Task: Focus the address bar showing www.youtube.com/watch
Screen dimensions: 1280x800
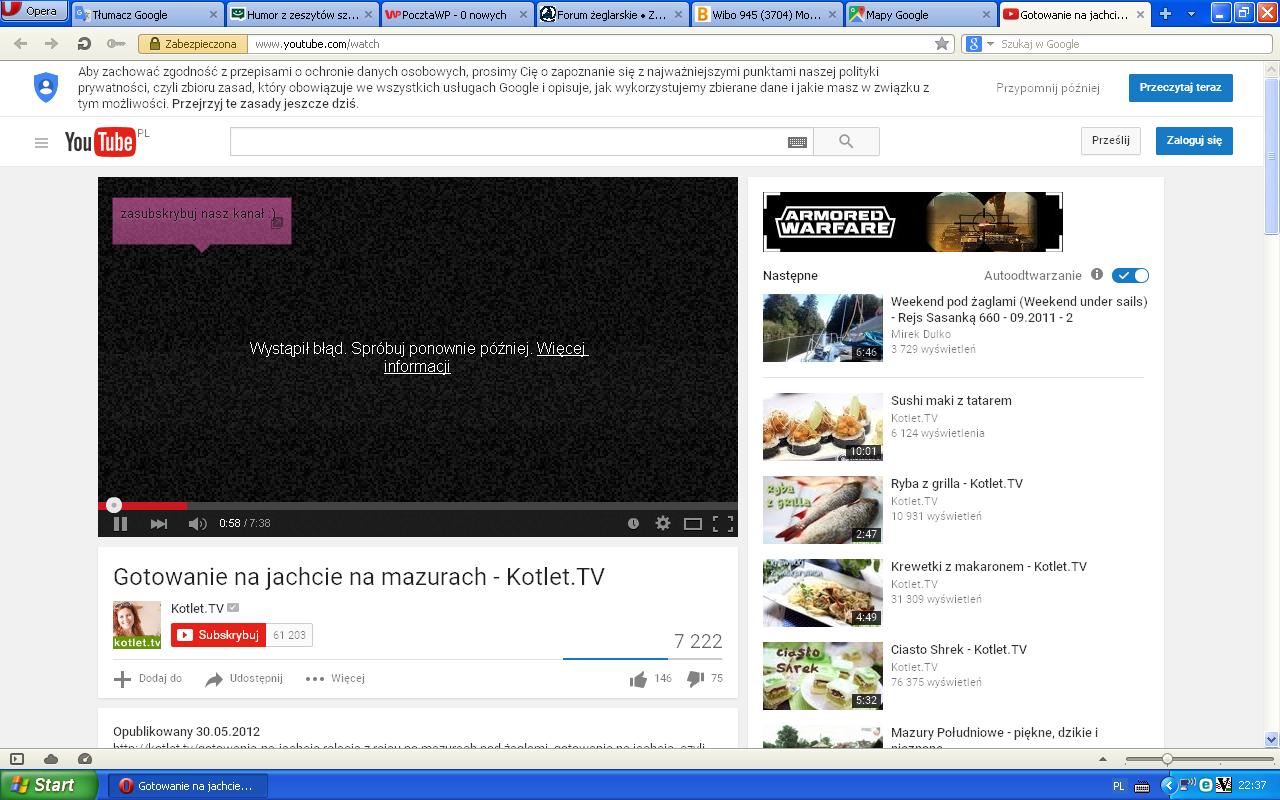Action: [x=590, y=44]
